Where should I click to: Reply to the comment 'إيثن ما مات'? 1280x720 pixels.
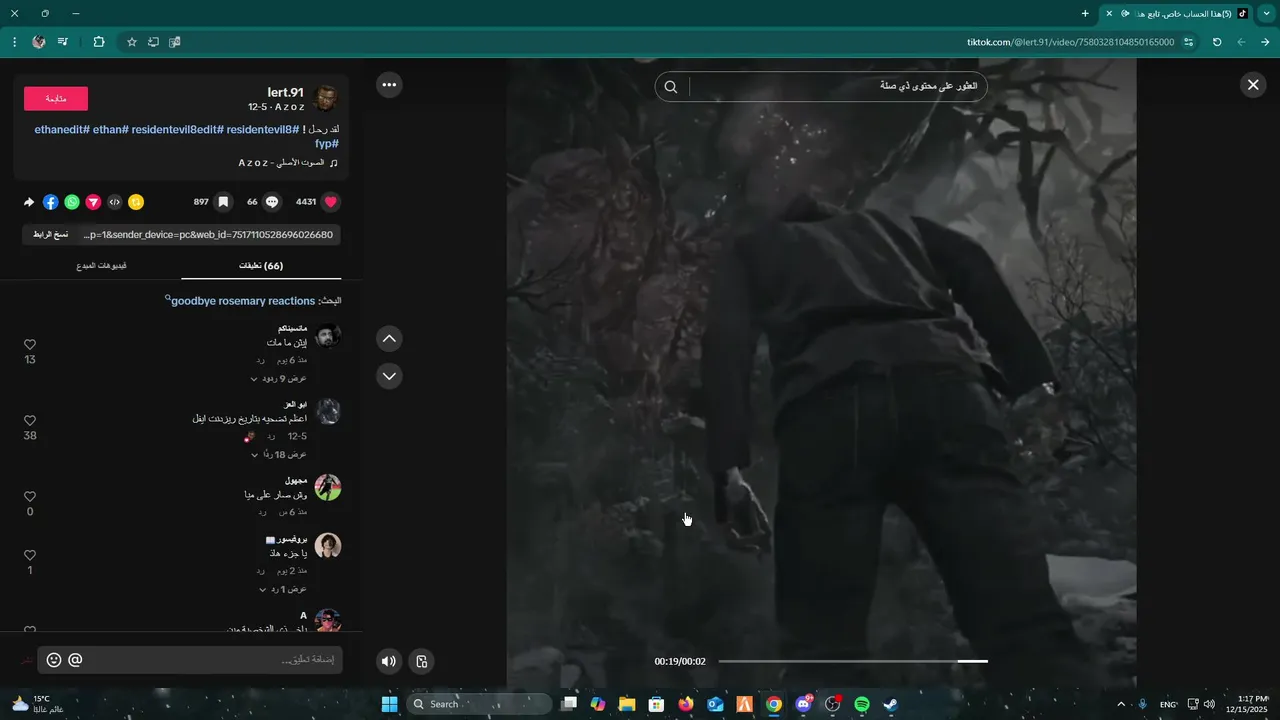[260, 361]
